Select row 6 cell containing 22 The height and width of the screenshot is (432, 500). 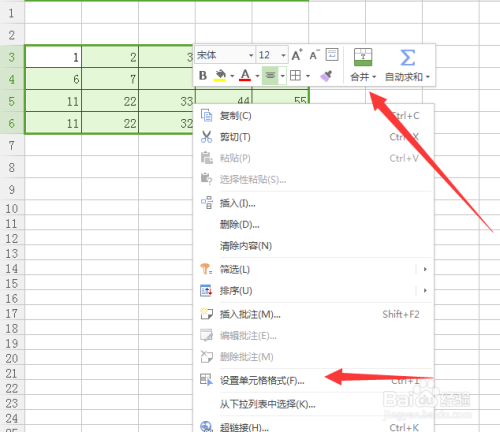tap(110, 123)
